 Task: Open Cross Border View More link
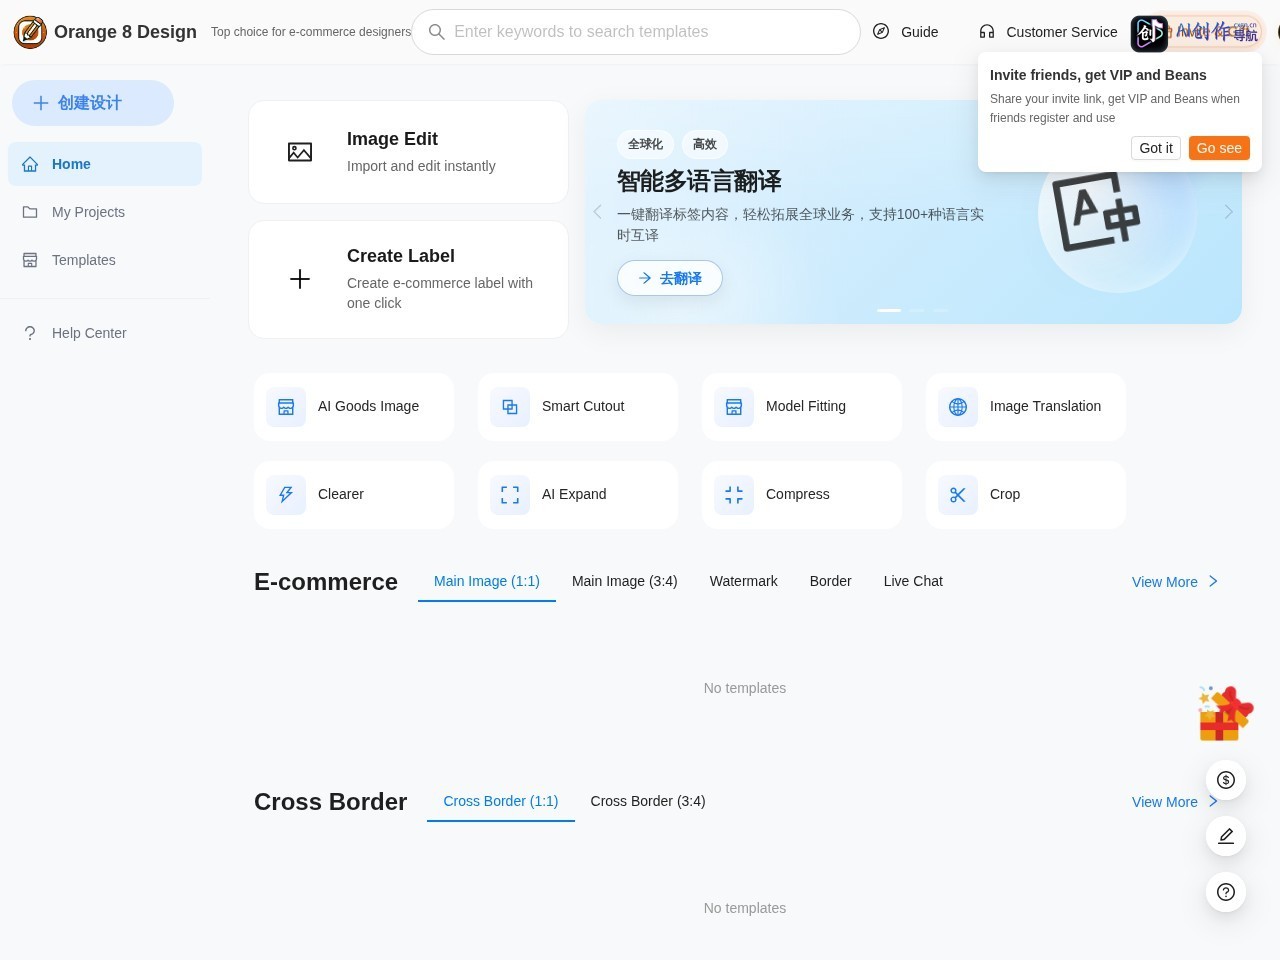(1175, 802)
